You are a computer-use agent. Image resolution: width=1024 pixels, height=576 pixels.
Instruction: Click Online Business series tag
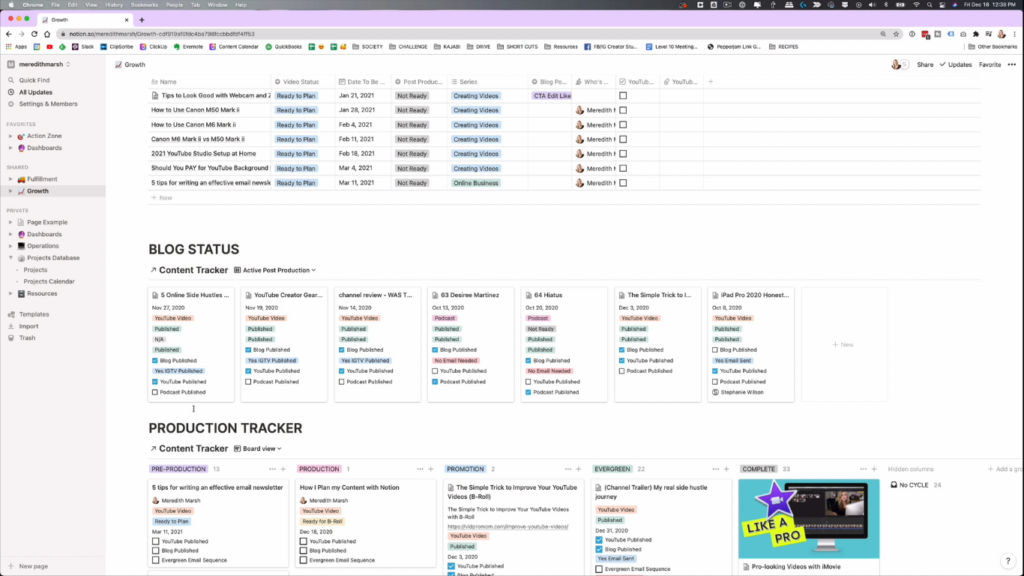[x=475, y=183]
